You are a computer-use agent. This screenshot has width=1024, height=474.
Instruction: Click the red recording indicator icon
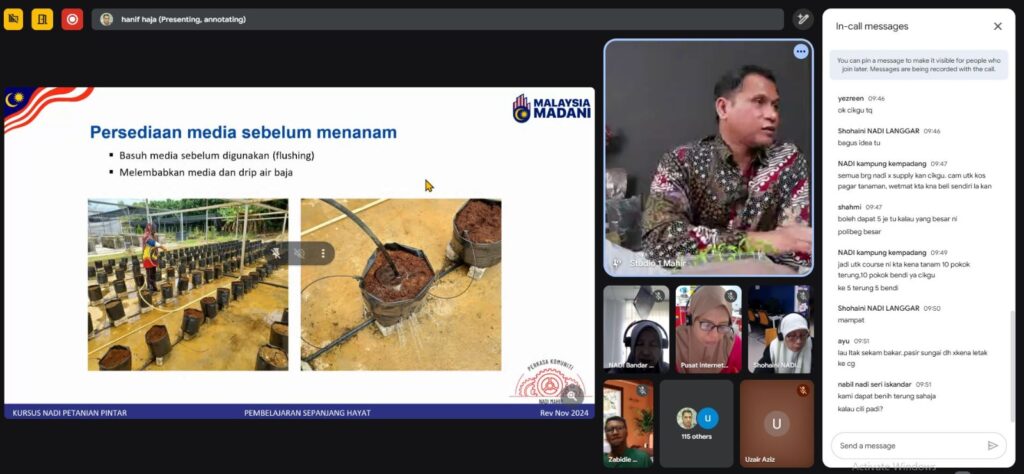coord(72,19)
